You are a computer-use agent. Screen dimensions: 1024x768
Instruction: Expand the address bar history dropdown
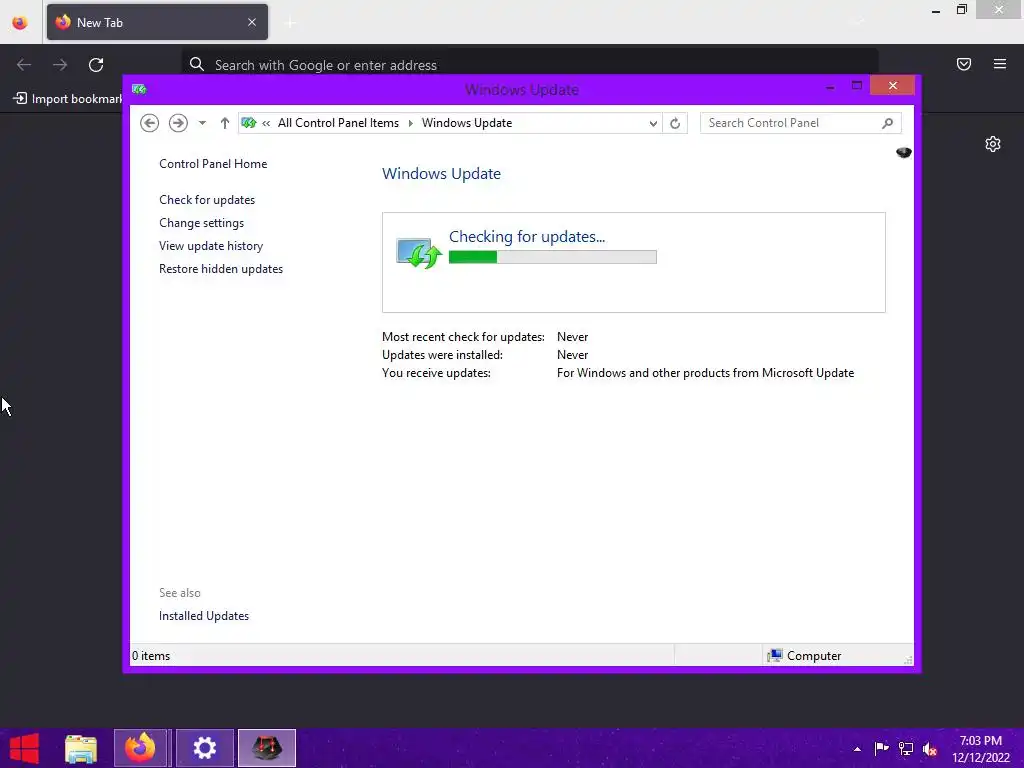click(652, 123)
